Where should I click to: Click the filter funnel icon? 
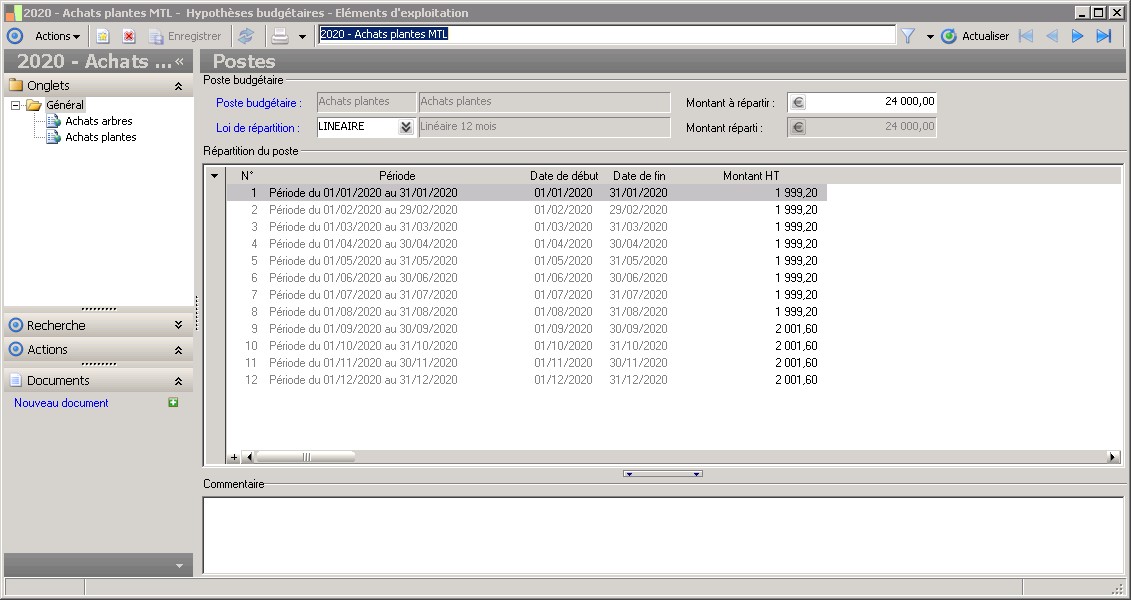point(908,36)
